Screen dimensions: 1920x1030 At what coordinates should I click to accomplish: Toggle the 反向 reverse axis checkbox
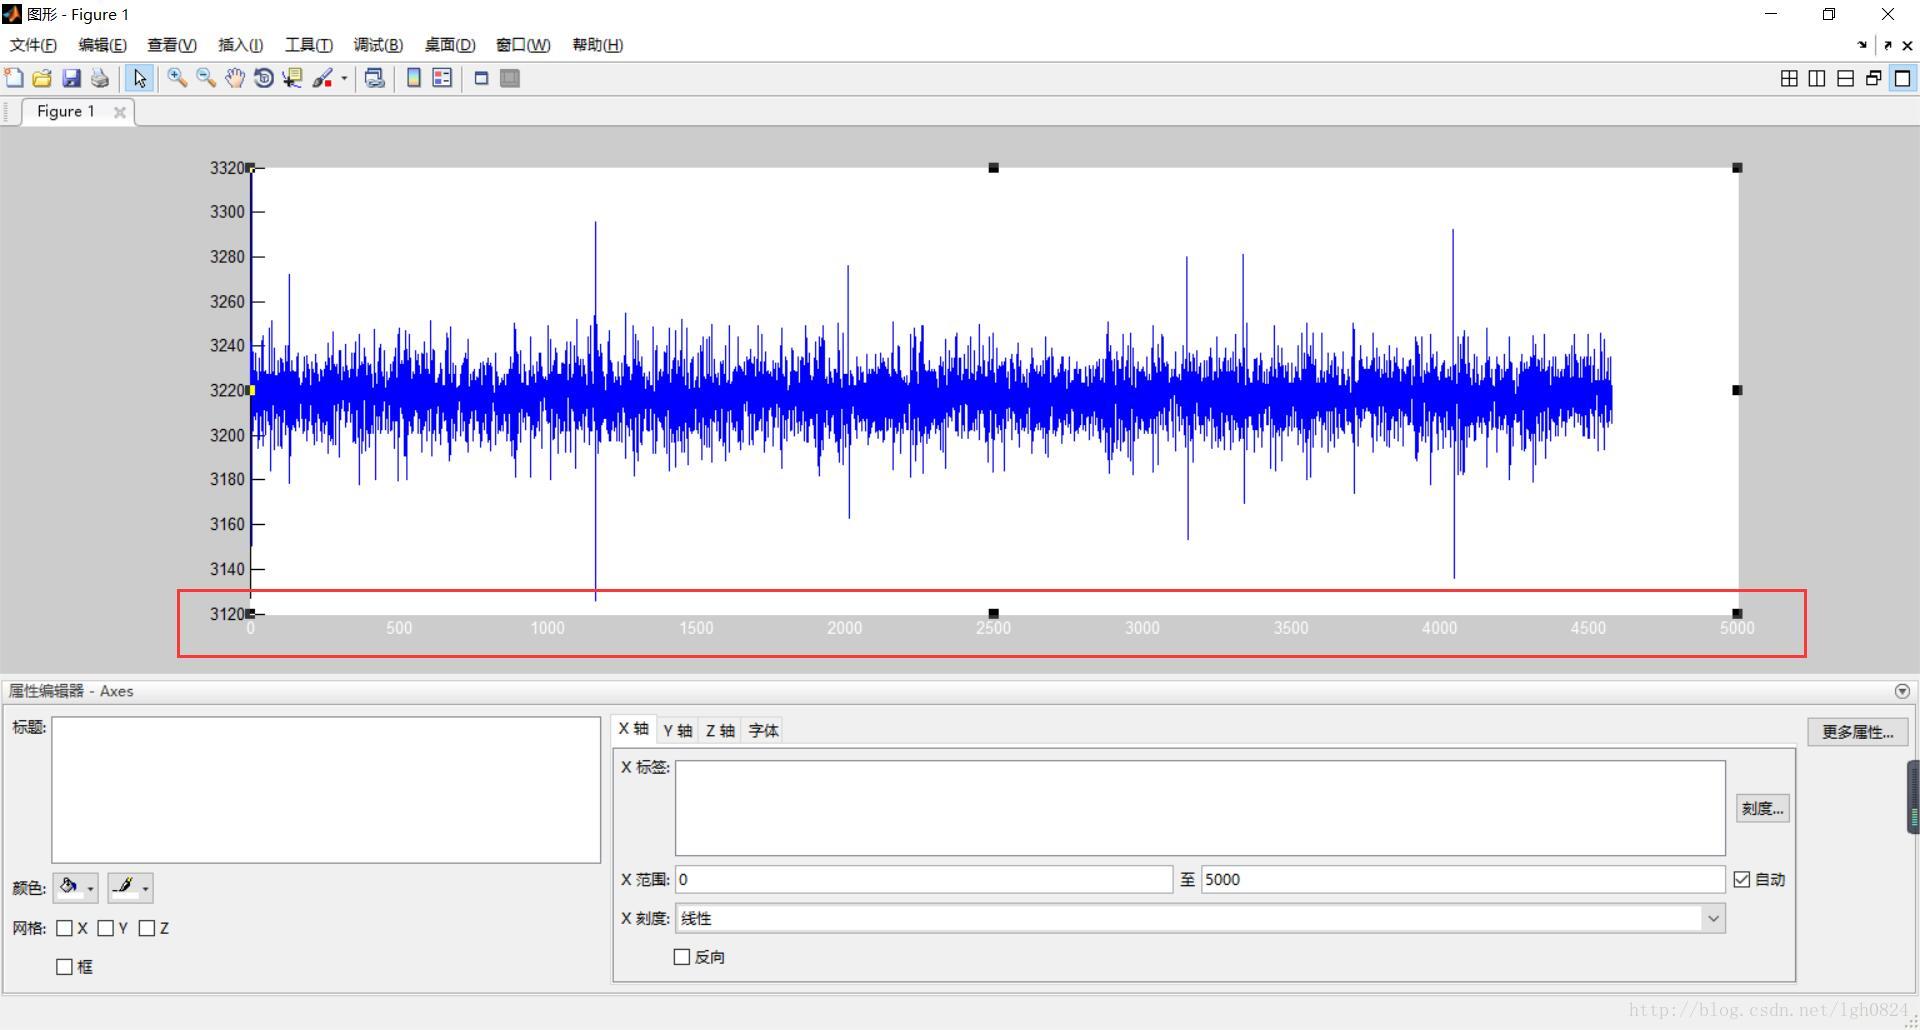[x=682, y=957]
